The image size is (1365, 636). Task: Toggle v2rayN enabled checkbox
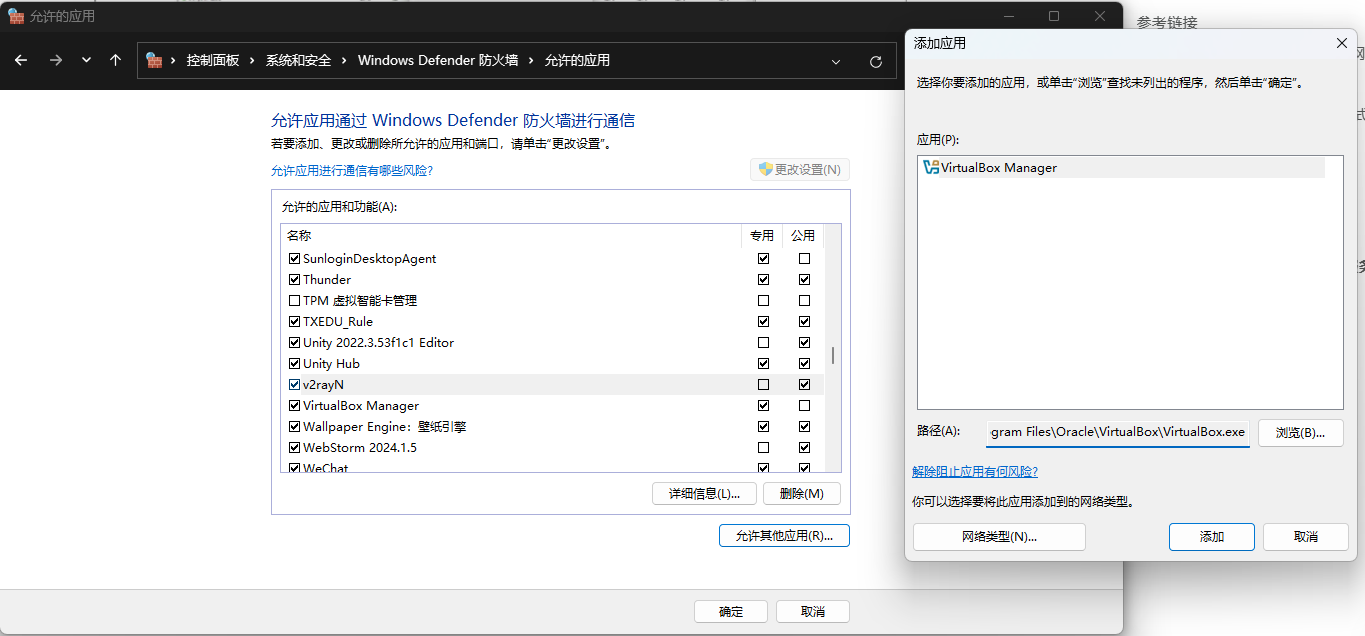(x=295, y=384)
